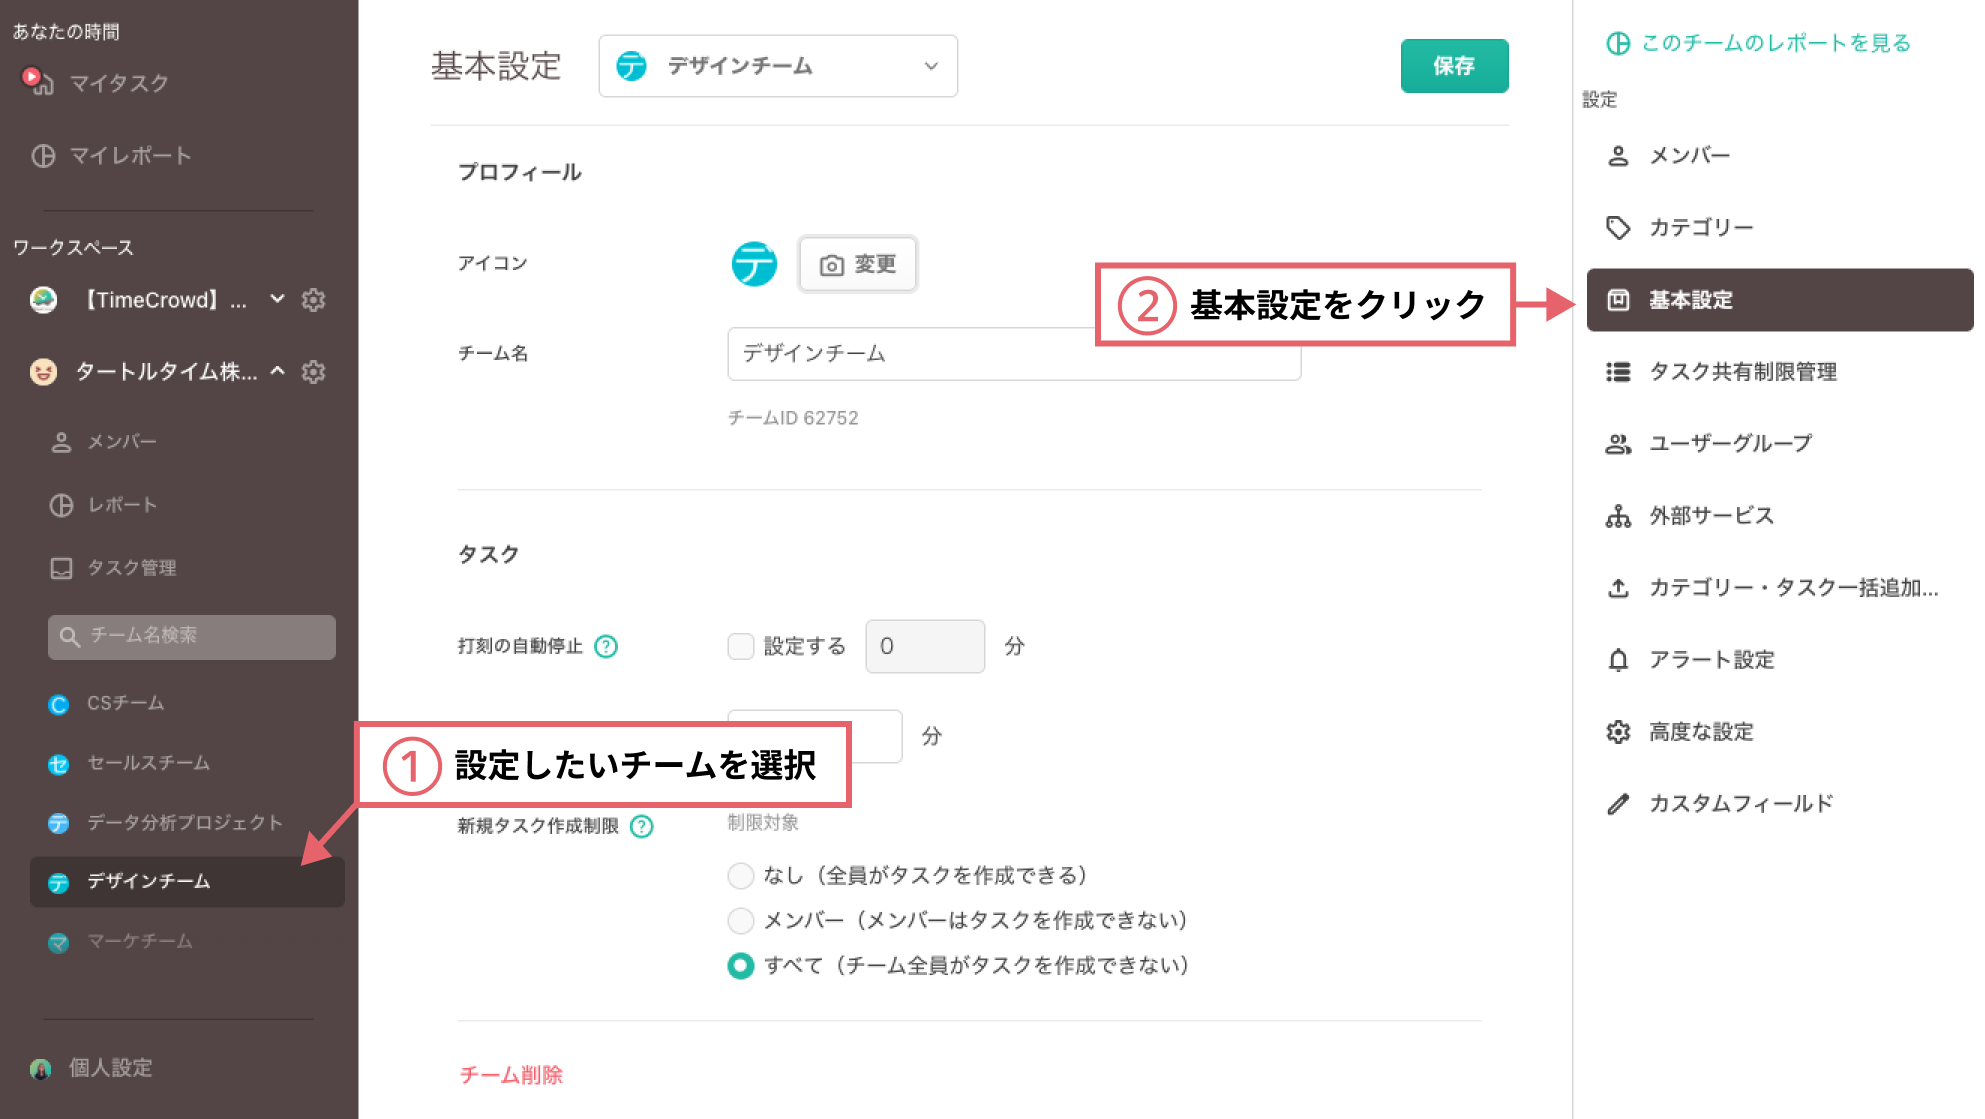The height and width of the screenshot is (1119, 1985).
Task: Select the メンバー radio option under 新規タスク作成制限
Action: (x=740, y=920)
